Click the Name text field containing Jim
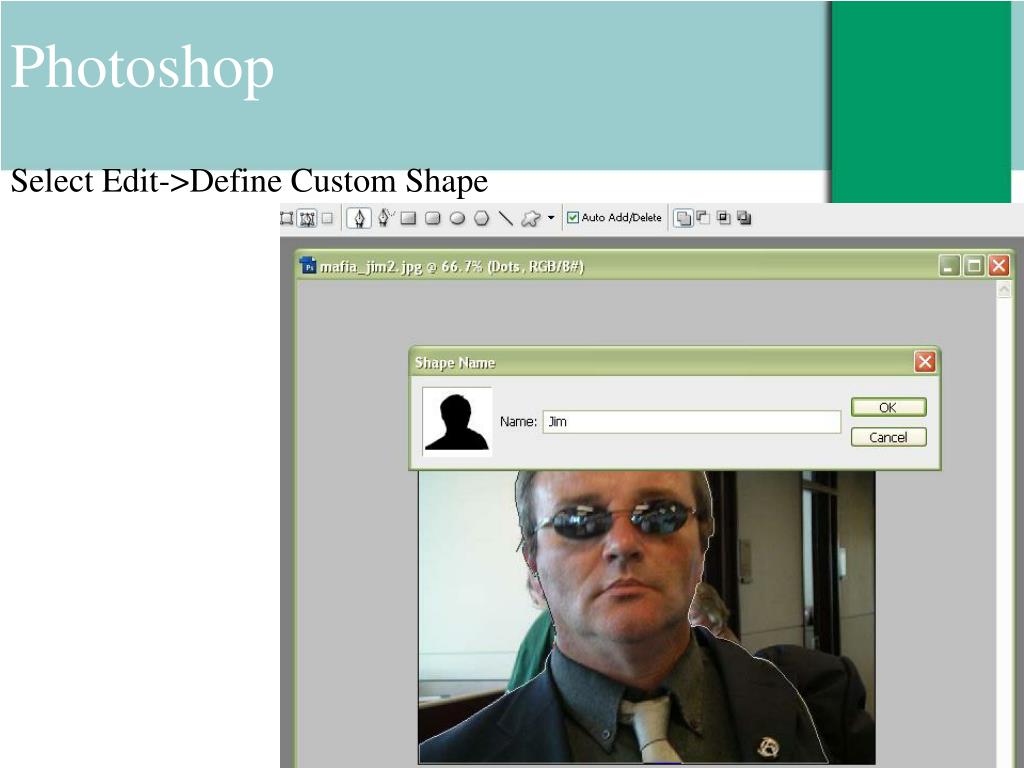 click(x=692, y=422)
